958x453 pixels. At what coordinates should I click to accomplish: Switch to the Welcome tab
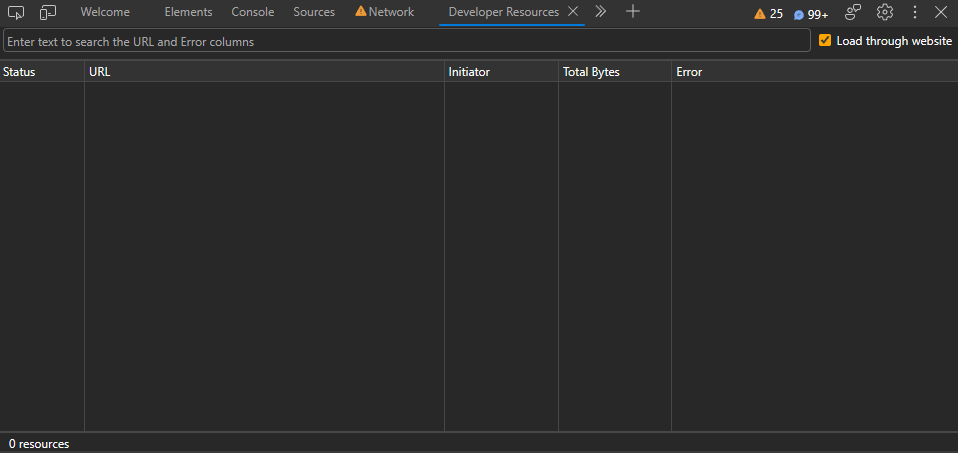[105, 12]
